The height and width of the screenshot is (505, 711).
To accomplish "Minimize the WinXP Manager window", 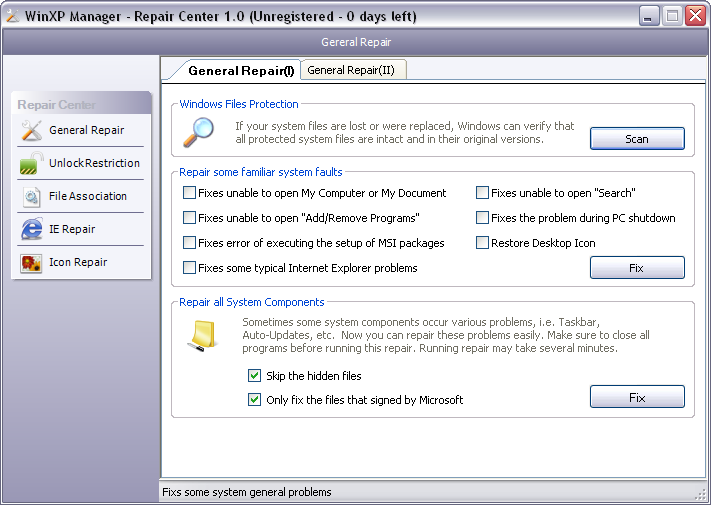I will [x=649, y=16].
